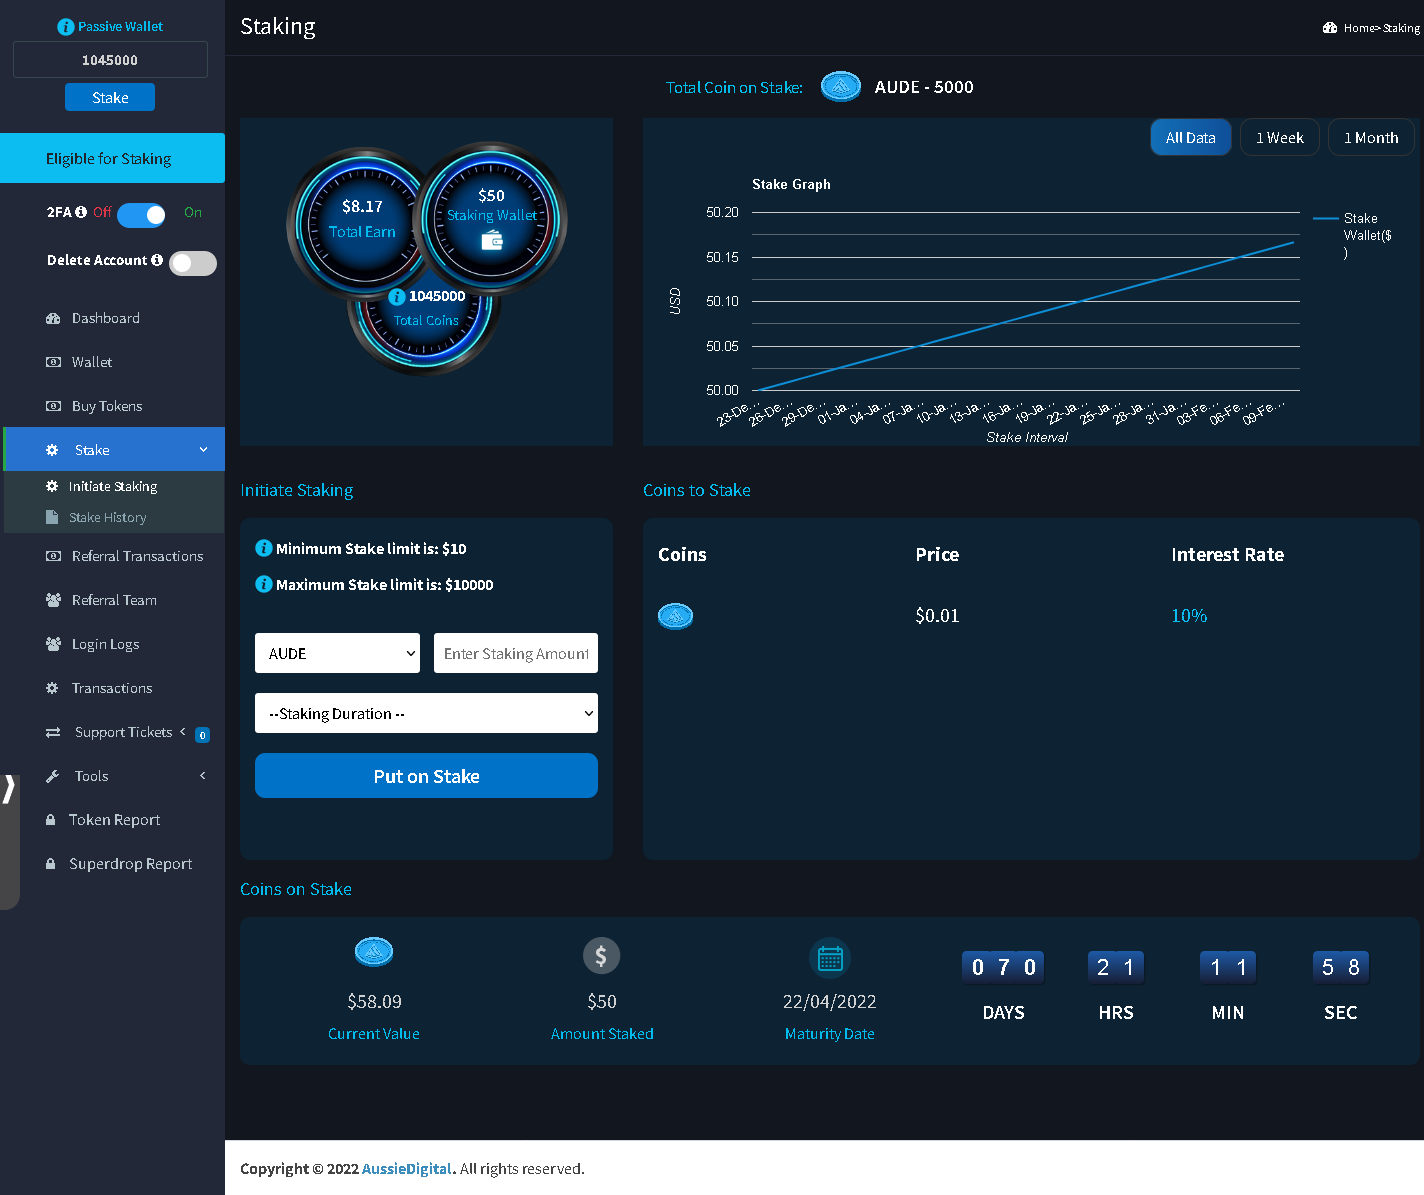Click the AUDE coin icon beside Total Coin on Stake
This screenshot has width=1424, height=1195.
pyautogui.click(x=841, y=87)
